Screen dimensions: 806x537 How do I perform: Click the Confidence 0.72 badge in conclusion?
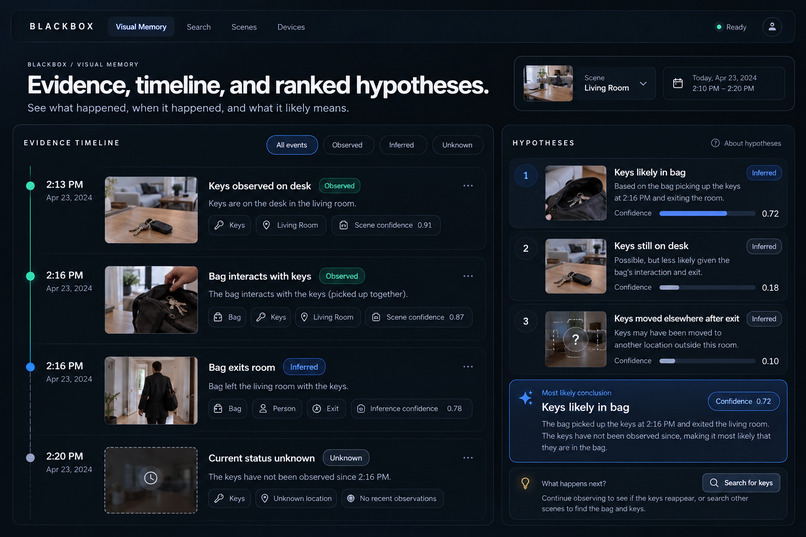point(743,401)
